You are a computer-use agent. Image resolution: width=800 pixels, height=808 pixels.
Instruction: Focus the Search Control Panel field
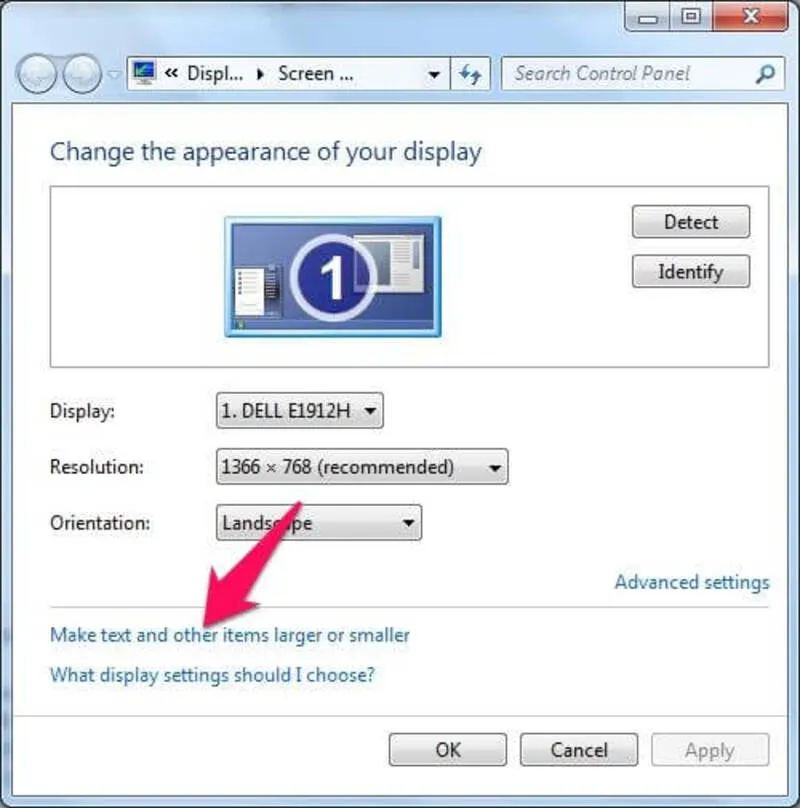click(x=630, y=73)
